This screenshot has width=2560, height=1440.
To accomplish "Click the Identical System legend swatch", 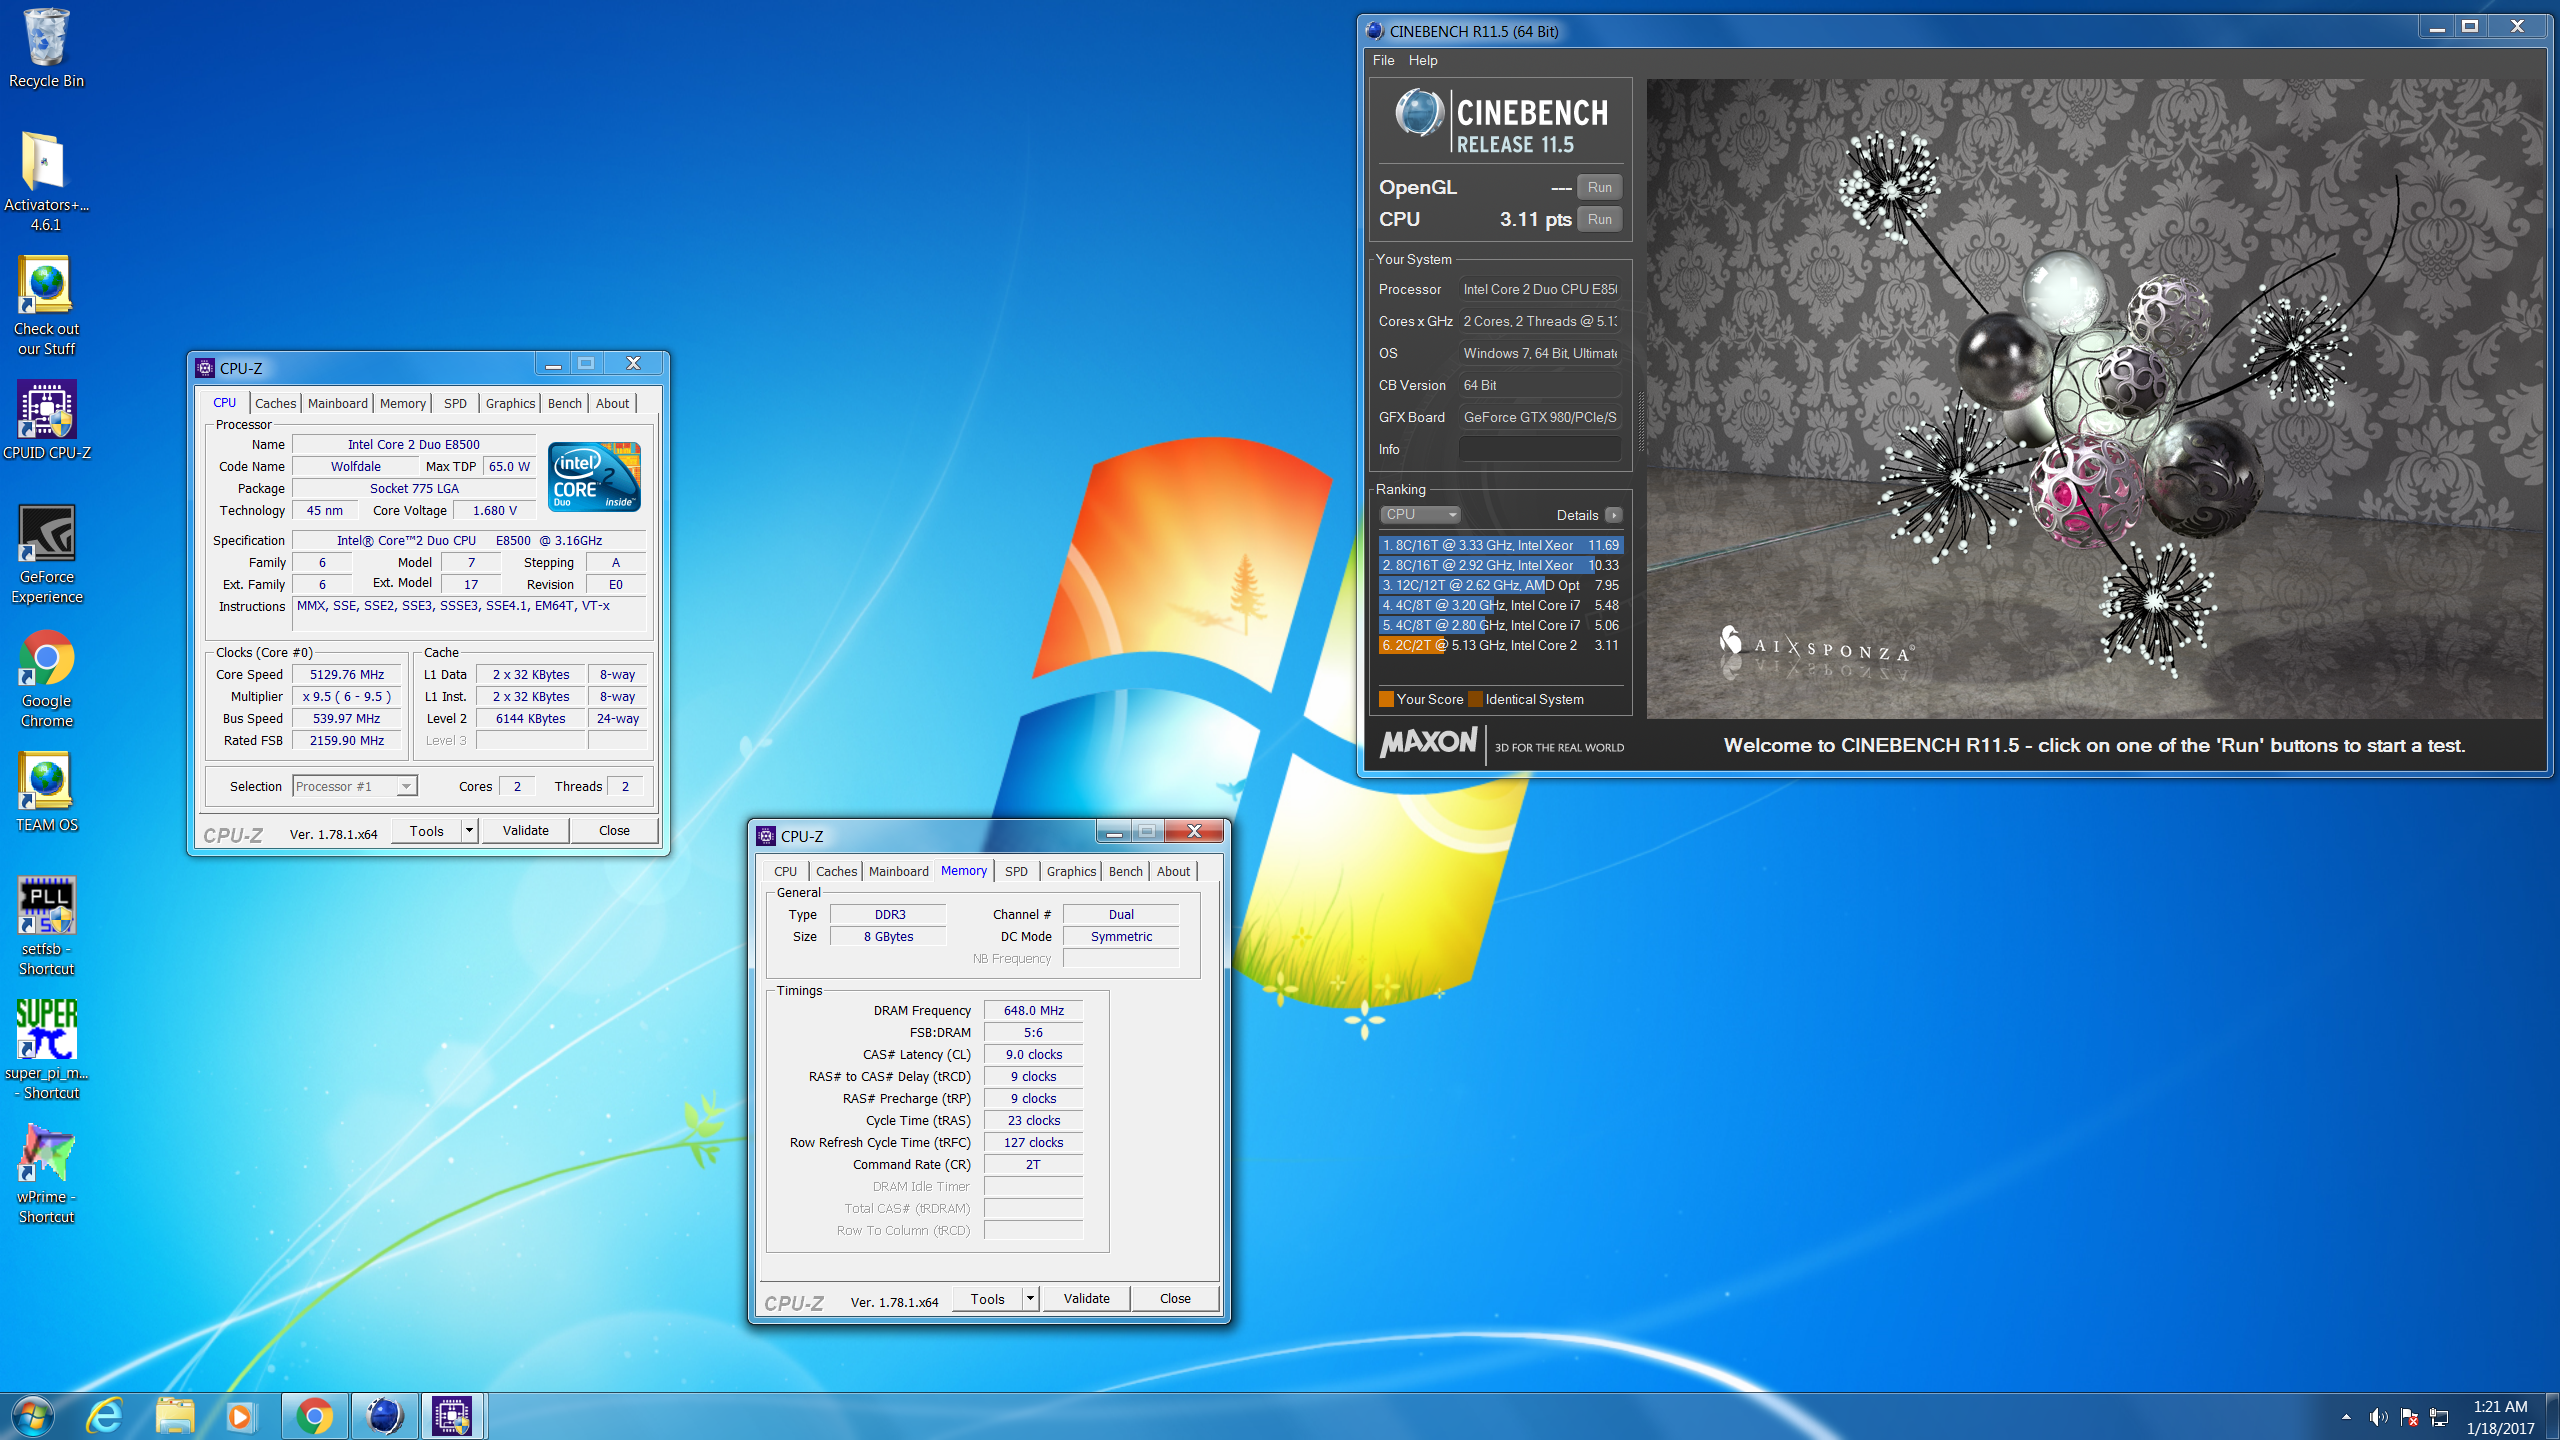I will point(1475,699).
